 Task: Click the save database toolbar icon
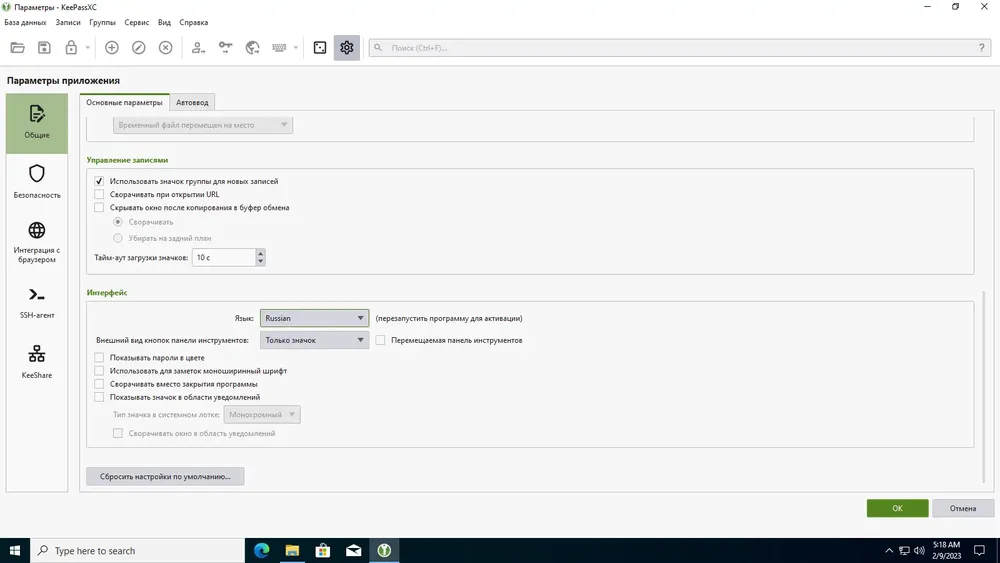click(44, 48)
